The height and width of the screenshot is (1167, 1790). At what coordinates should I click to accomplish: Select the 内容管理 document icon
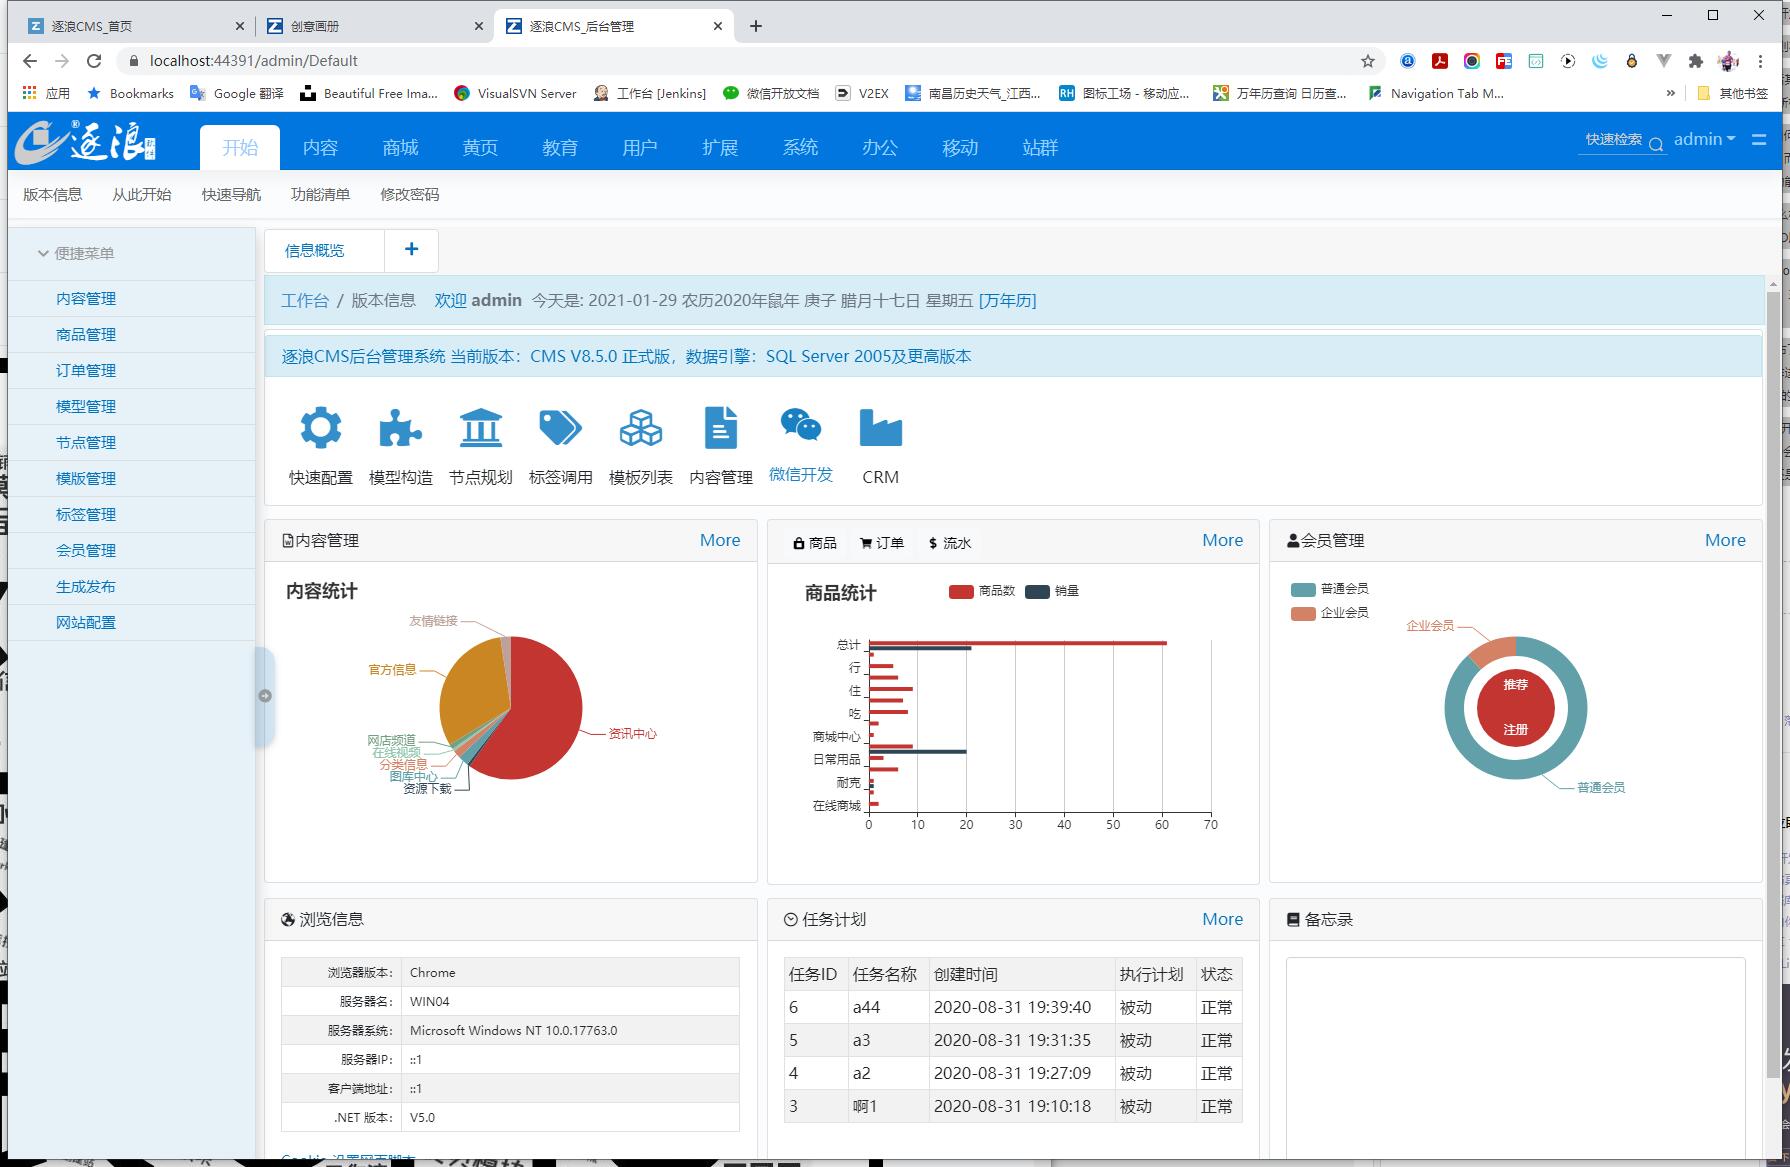[720, 428]
